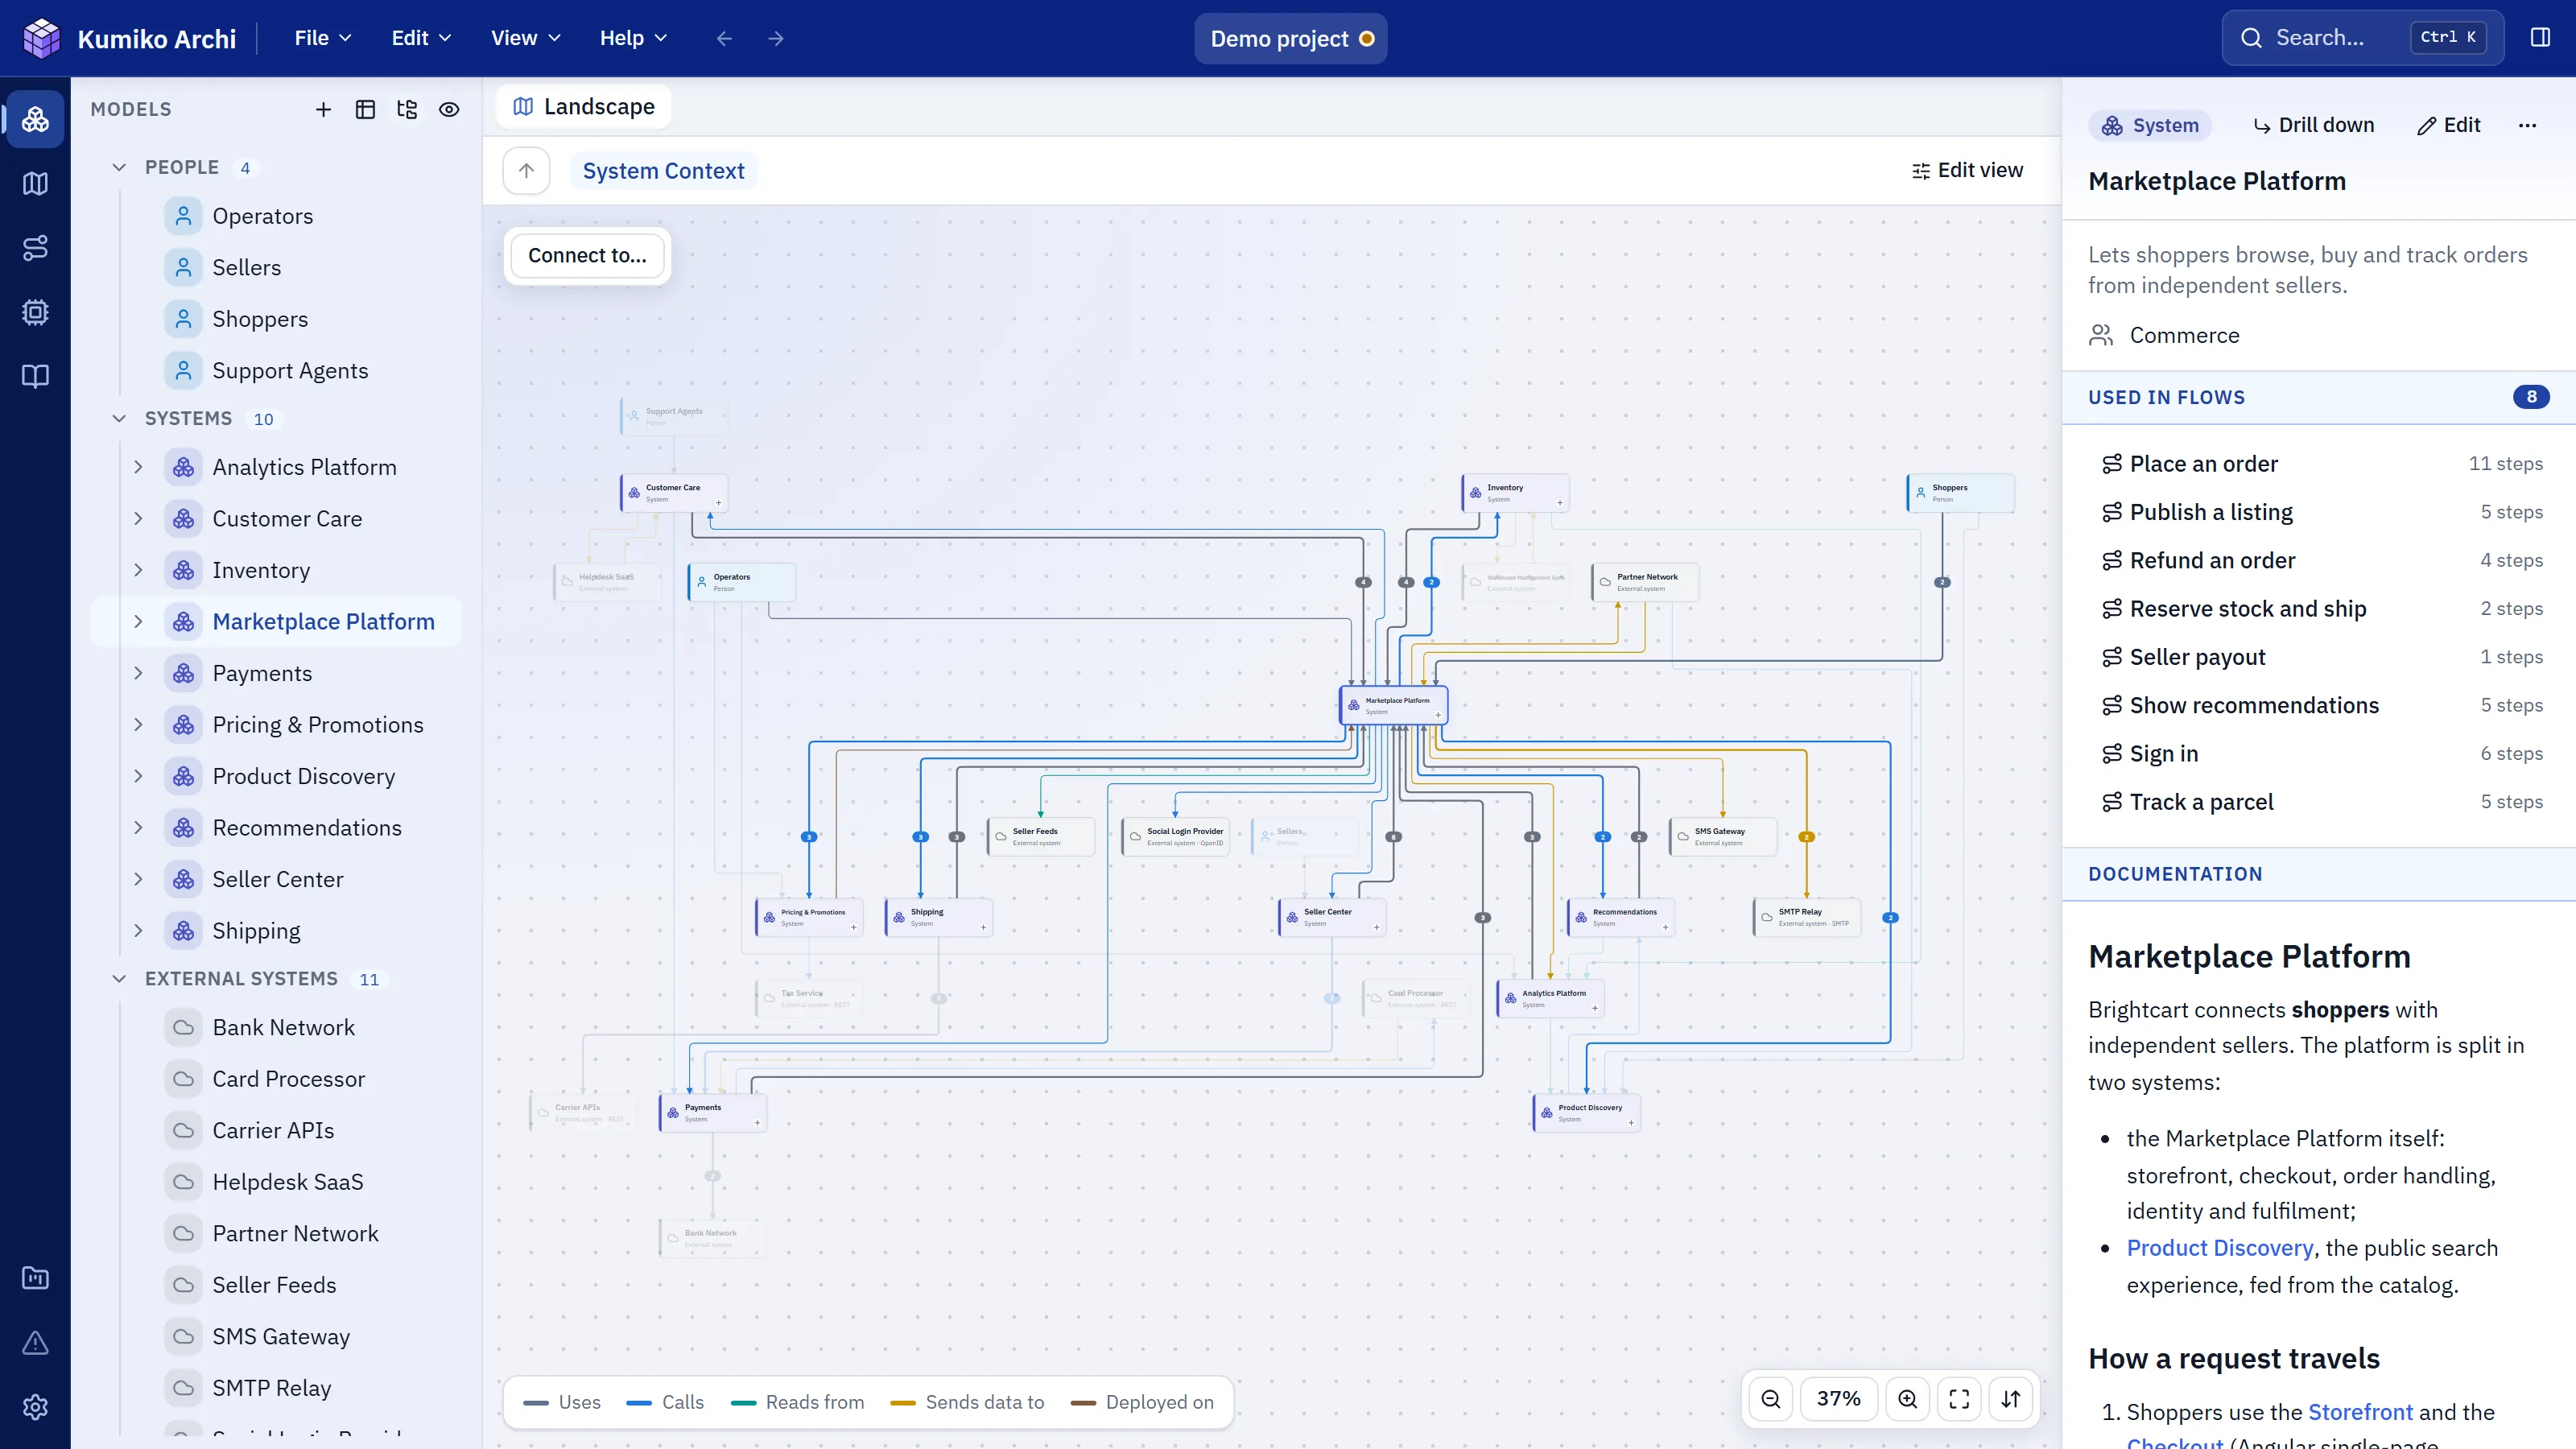The height and width of the screenshot is (1449, 2576).
Task: Navigate forward with right arrow
Action: [x=776, y=38]
